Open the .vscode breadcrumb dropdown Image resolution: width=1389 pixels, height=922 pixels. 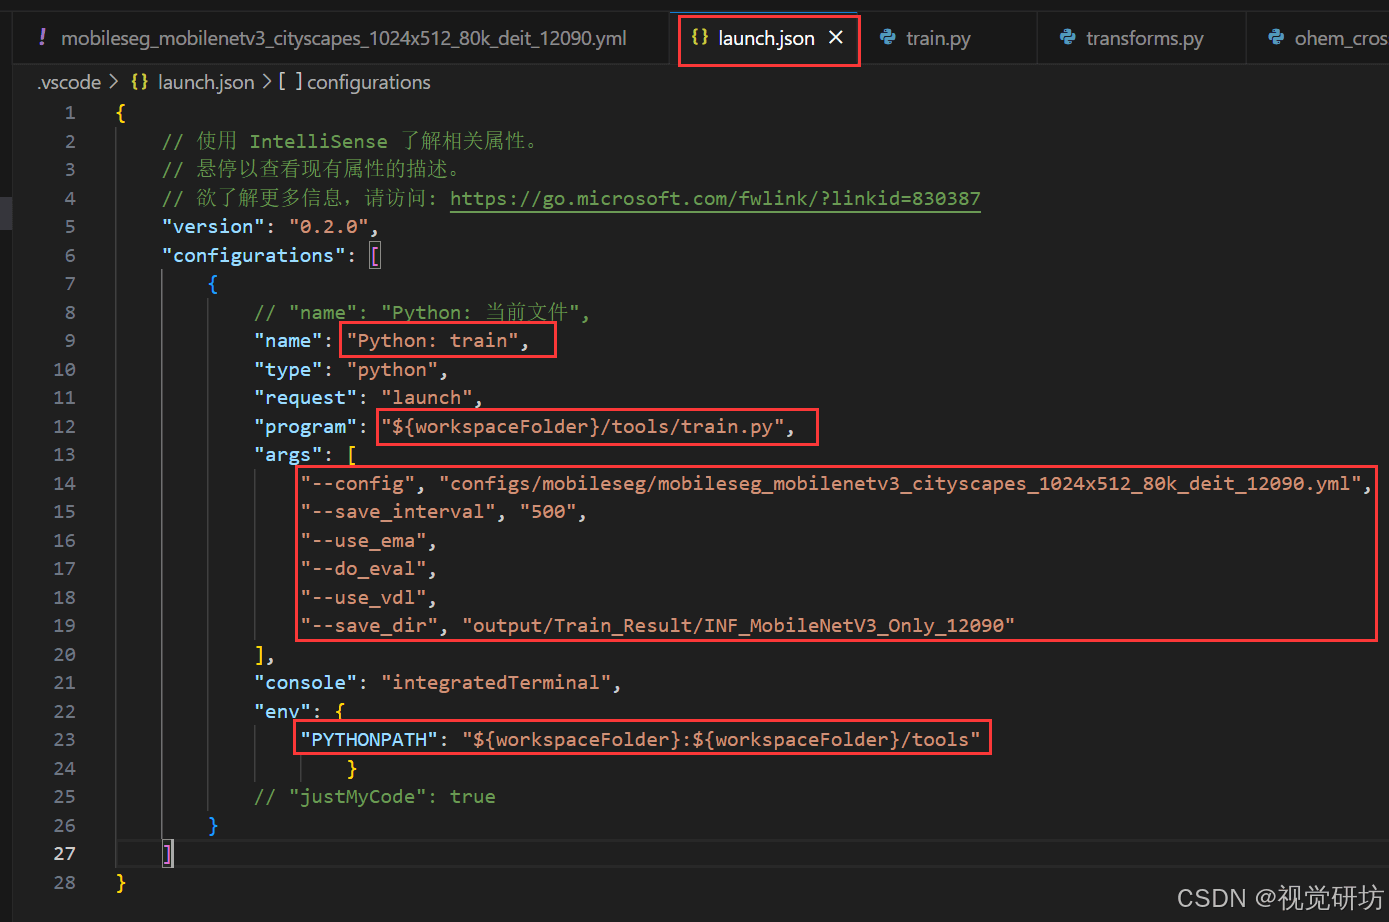[x=69, y=82]
